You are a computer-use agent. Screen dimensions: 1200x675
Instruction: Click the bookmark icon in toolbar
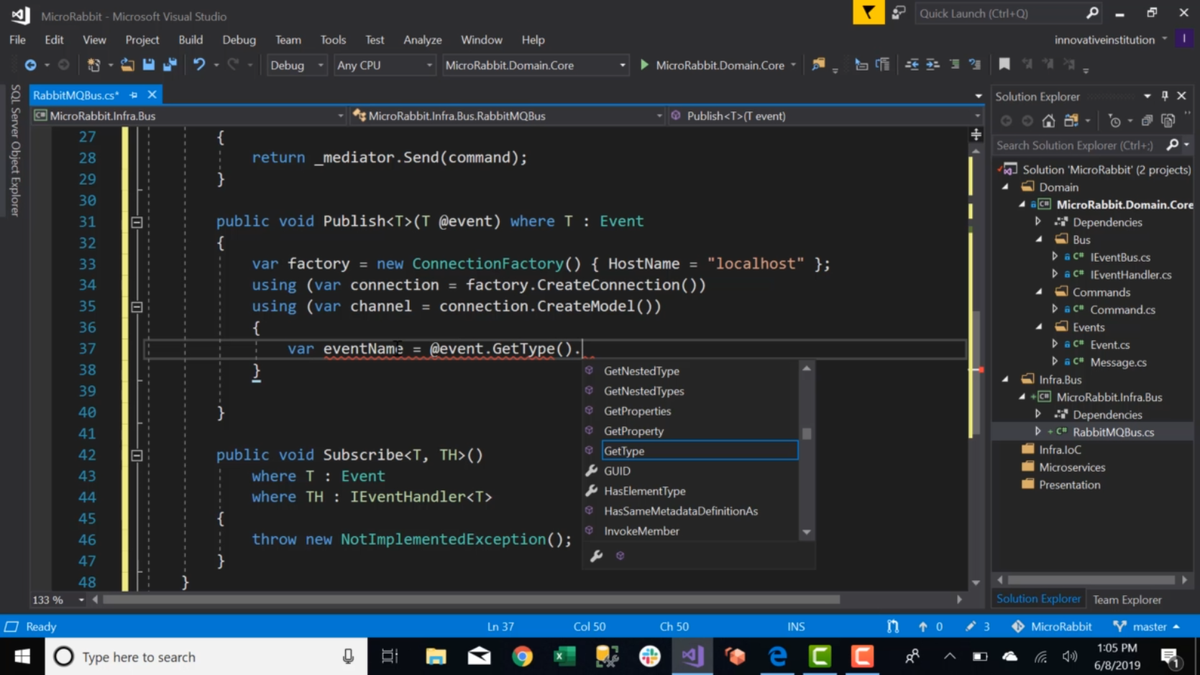1004,65
